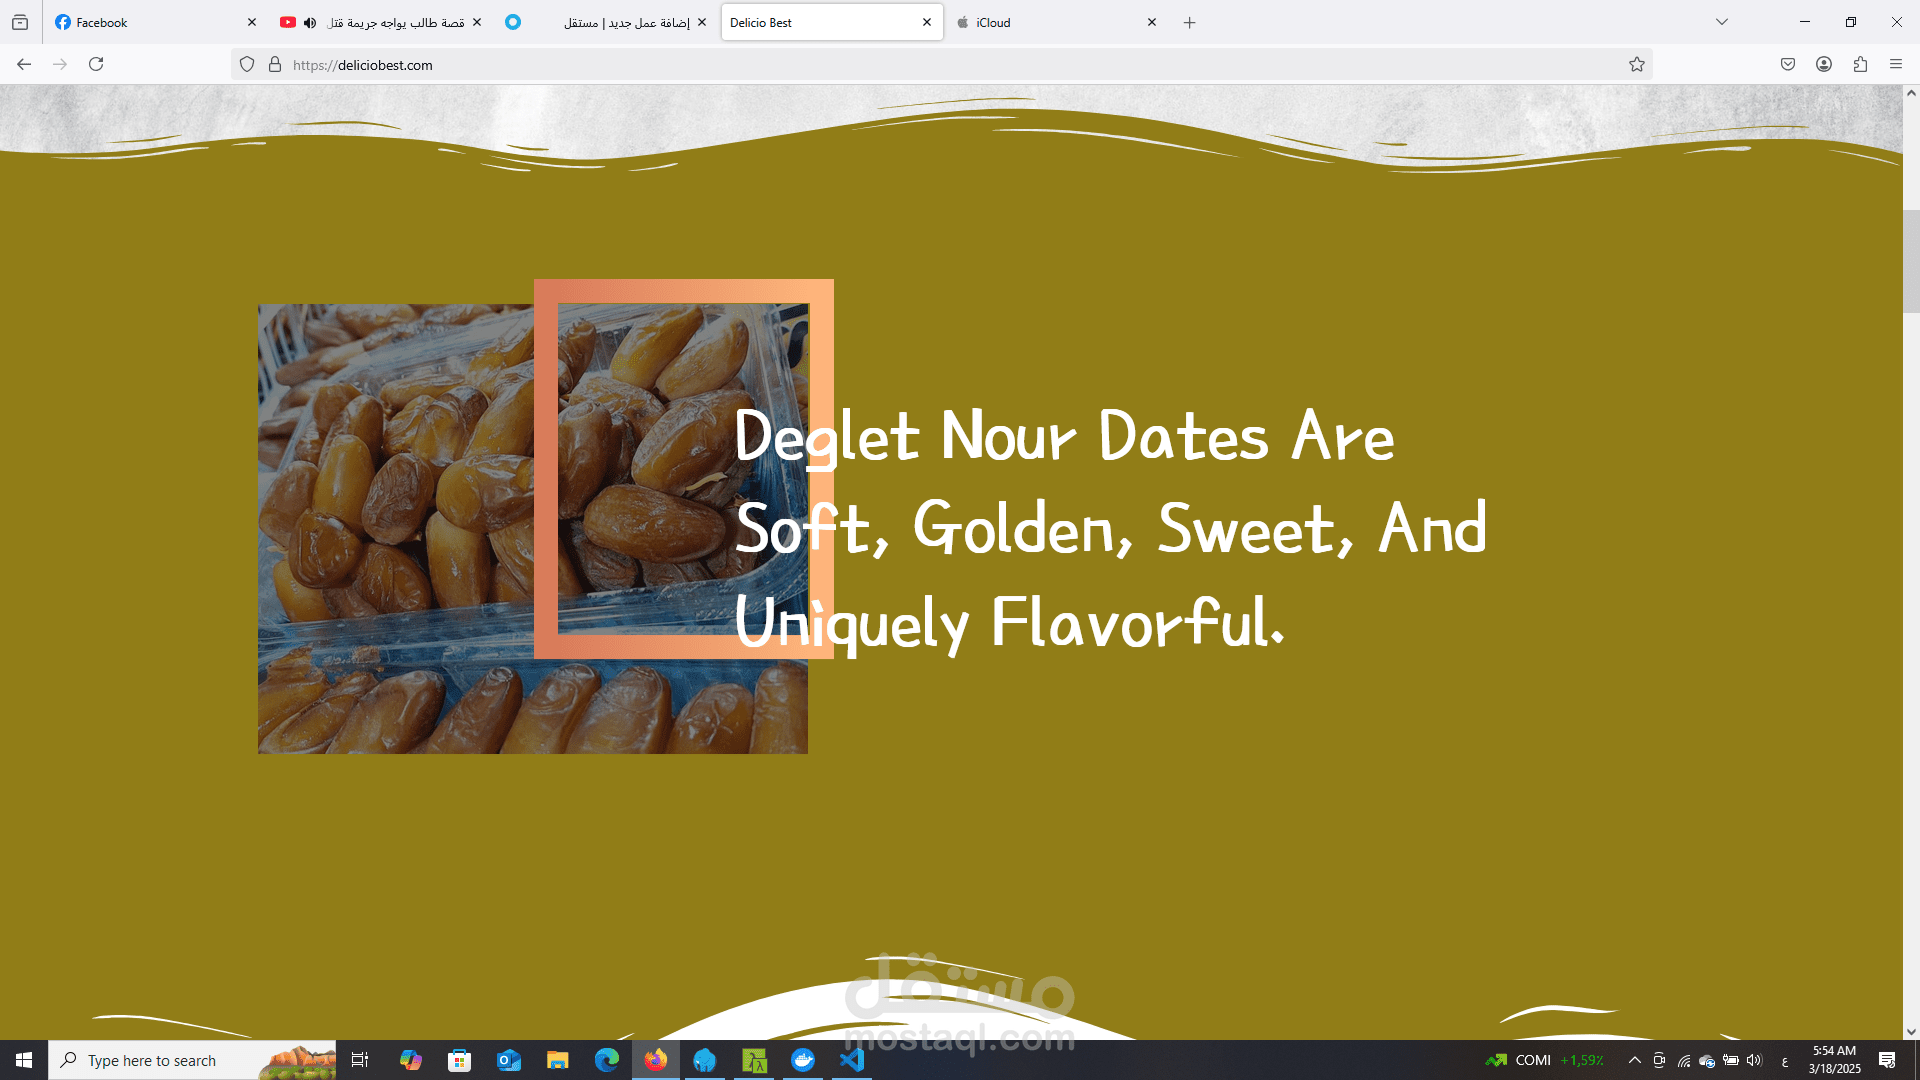Mute the playing YouTube tab audio
Viewport: 1920px width, 1080px height.
[310, 22]
